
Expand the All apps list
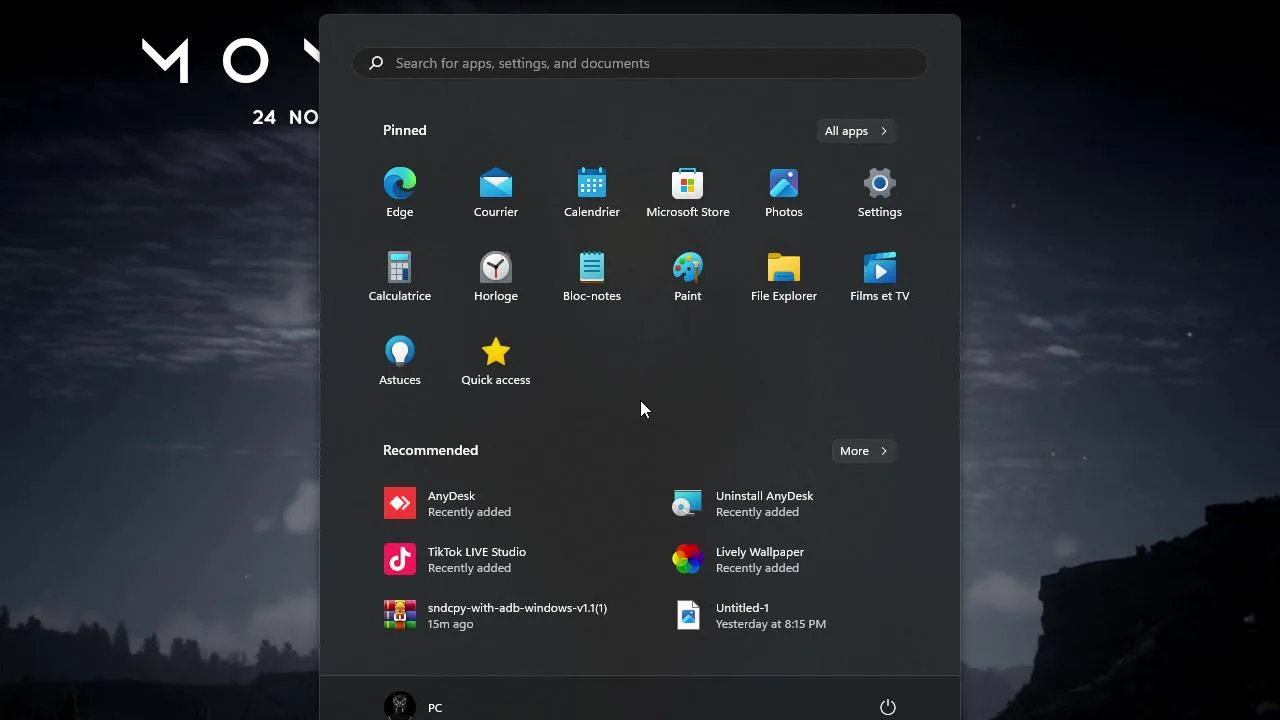coord(856,131)
